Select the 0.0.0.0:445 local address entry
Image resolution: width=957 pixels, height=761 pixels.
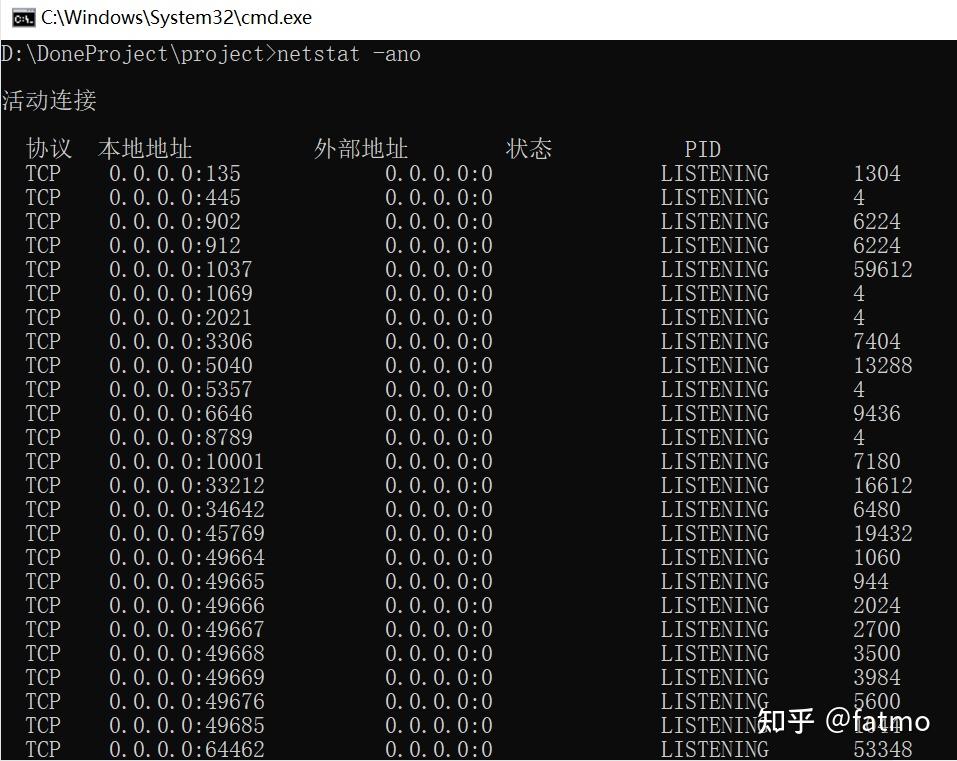[x=173, y=197]
